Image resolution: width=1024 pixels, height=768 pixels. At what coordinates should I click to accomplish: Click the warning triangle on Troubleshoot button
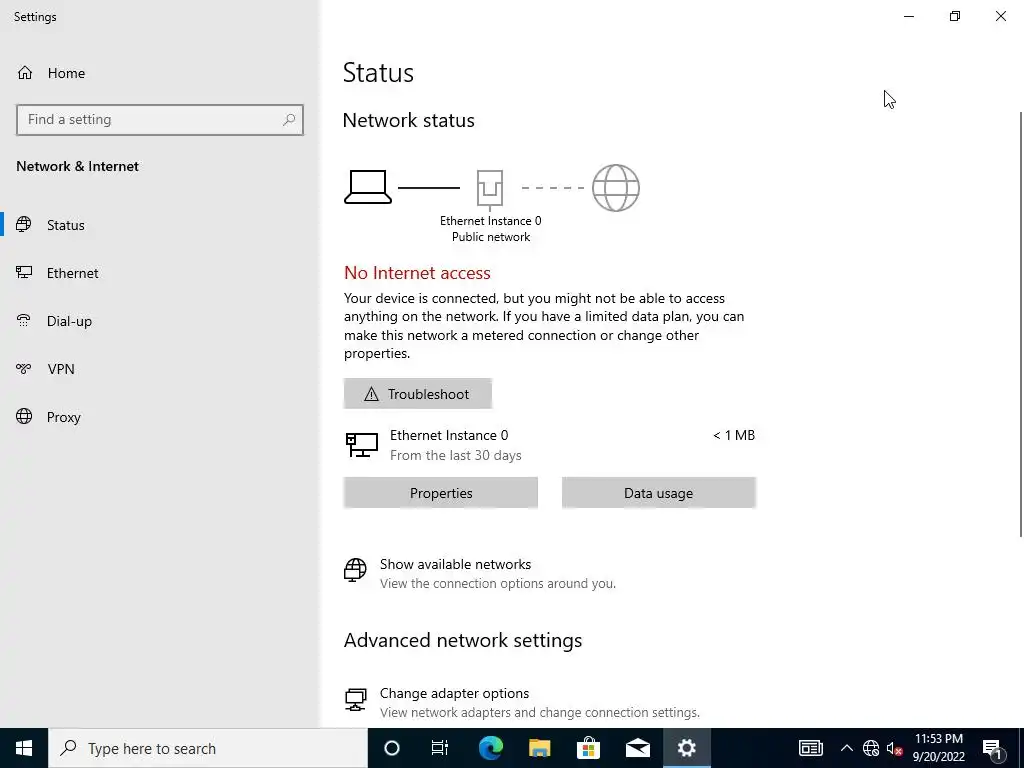coord(371,394)
